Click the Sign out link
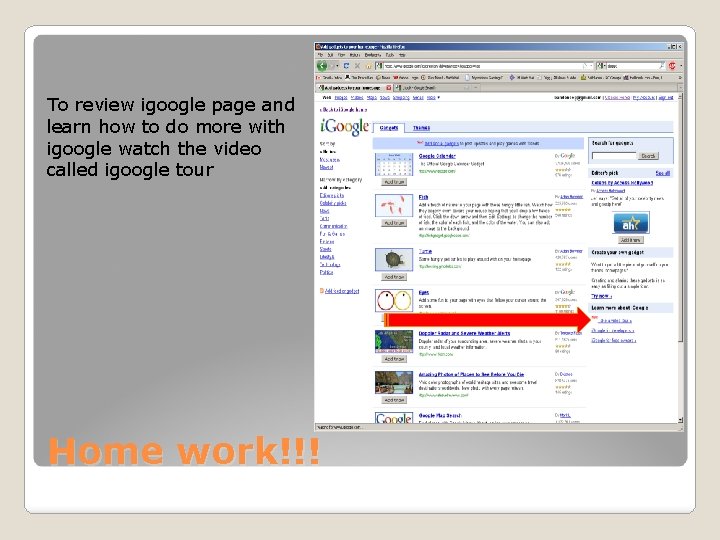Viewport: 720px width, 540px height. tap(666, 98)
